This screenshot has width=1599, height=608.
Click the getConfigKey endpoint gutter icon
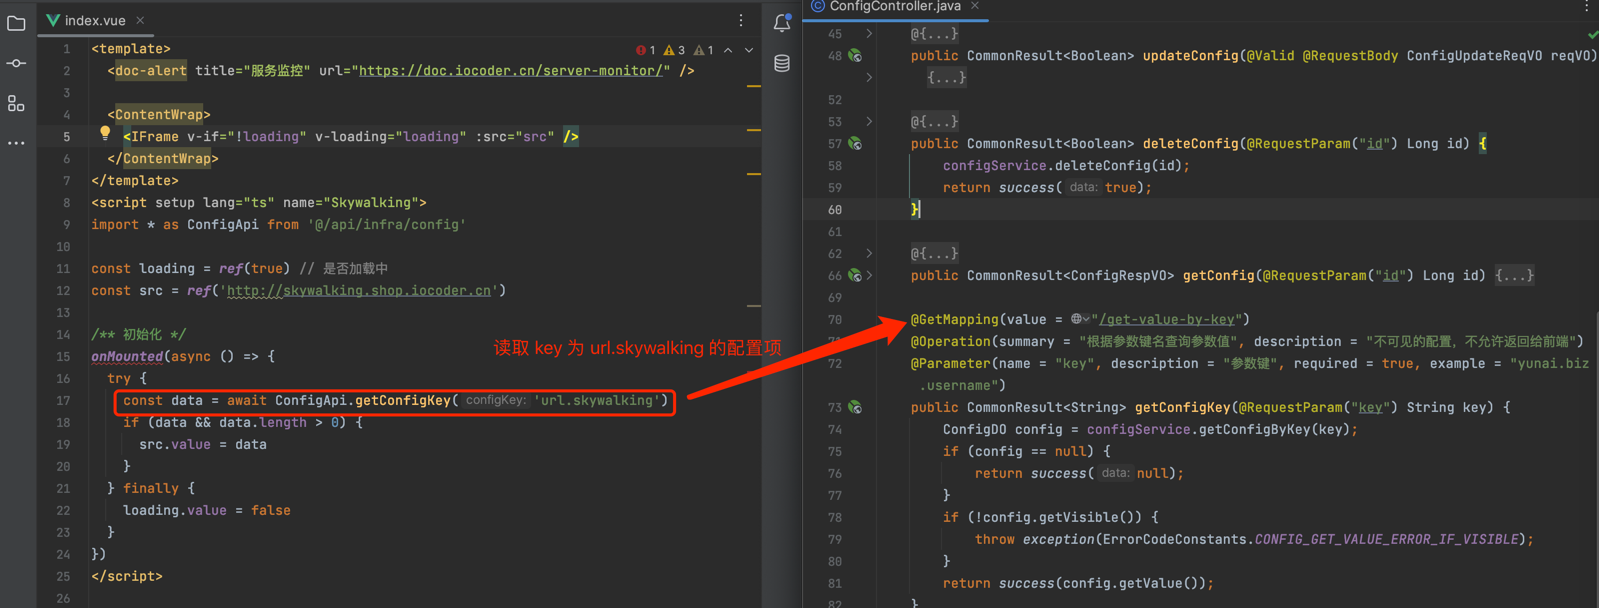pyautogui.click(x=855, y=407)
